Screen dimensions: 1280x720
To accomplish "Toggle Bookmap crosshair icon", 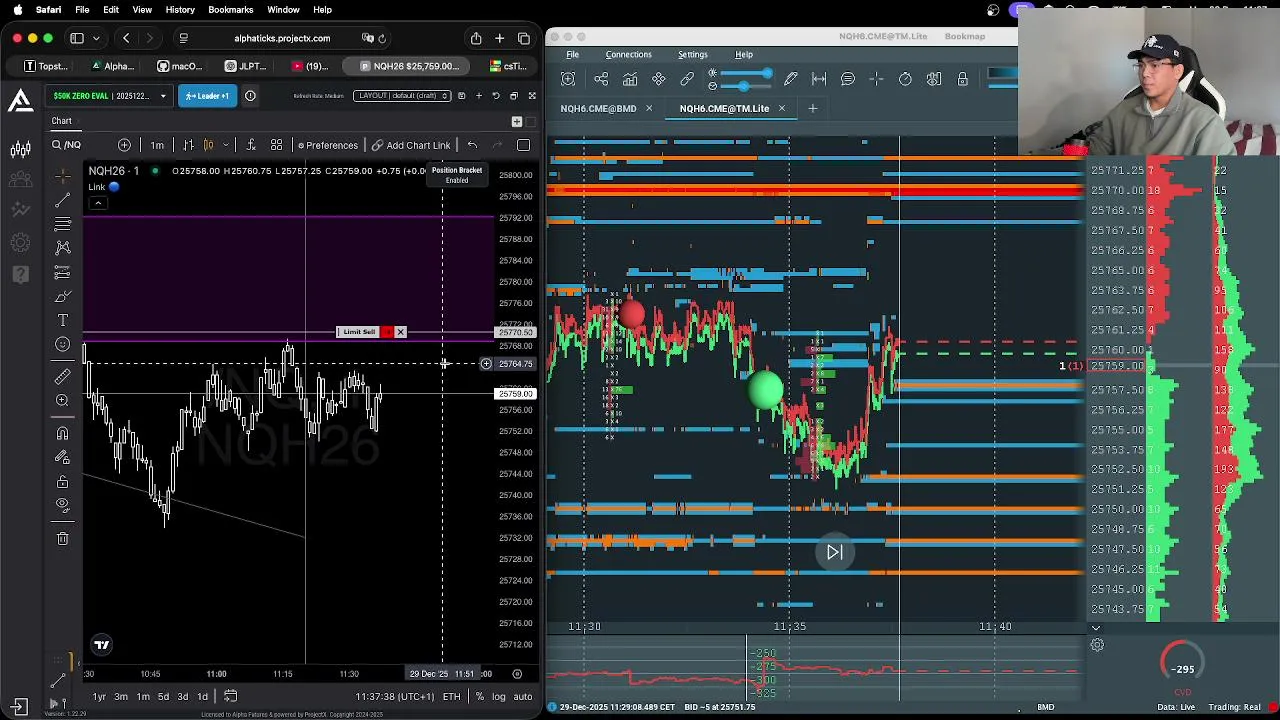I will tap(876, 79).
